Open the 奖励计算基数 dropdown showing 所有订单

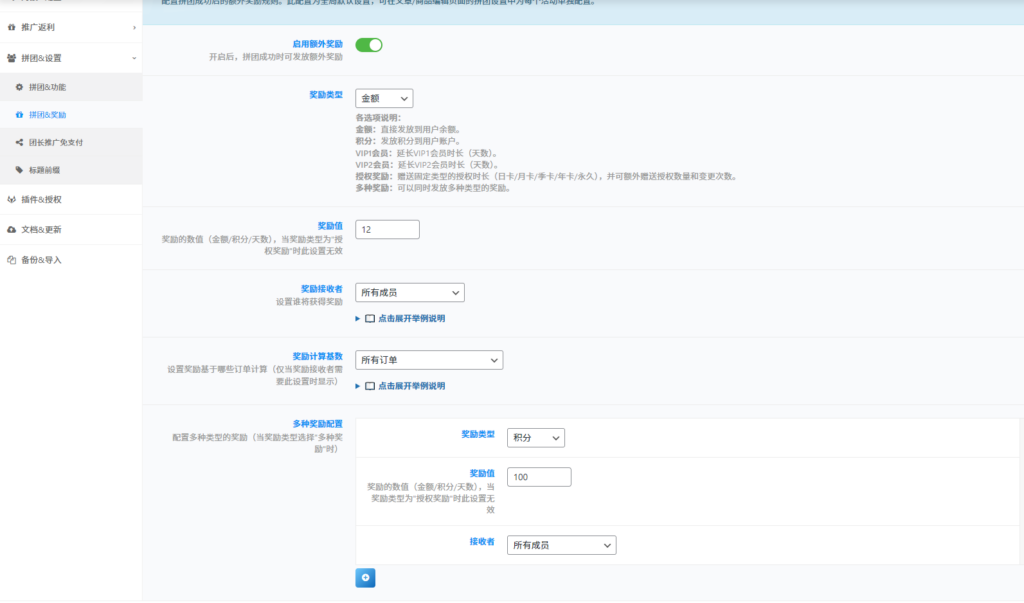429,360
